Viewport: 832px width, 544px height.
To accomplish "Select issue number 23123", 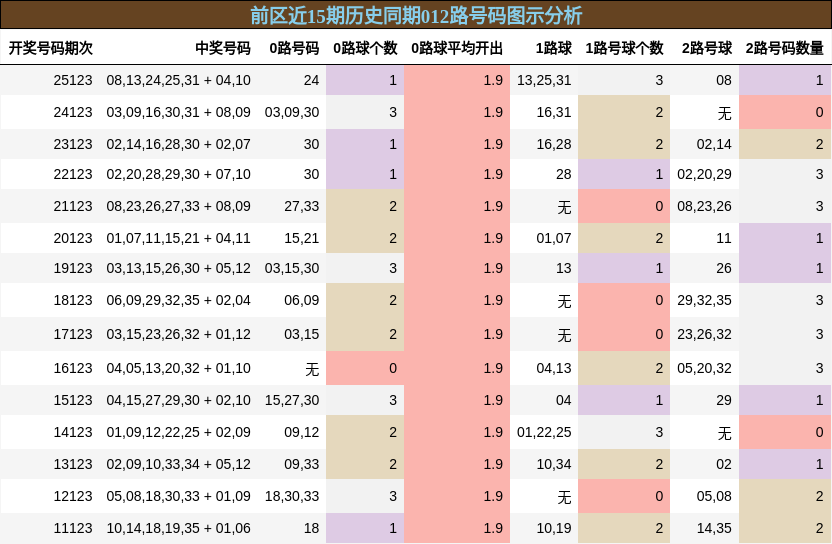I will [x=73, y=144].
